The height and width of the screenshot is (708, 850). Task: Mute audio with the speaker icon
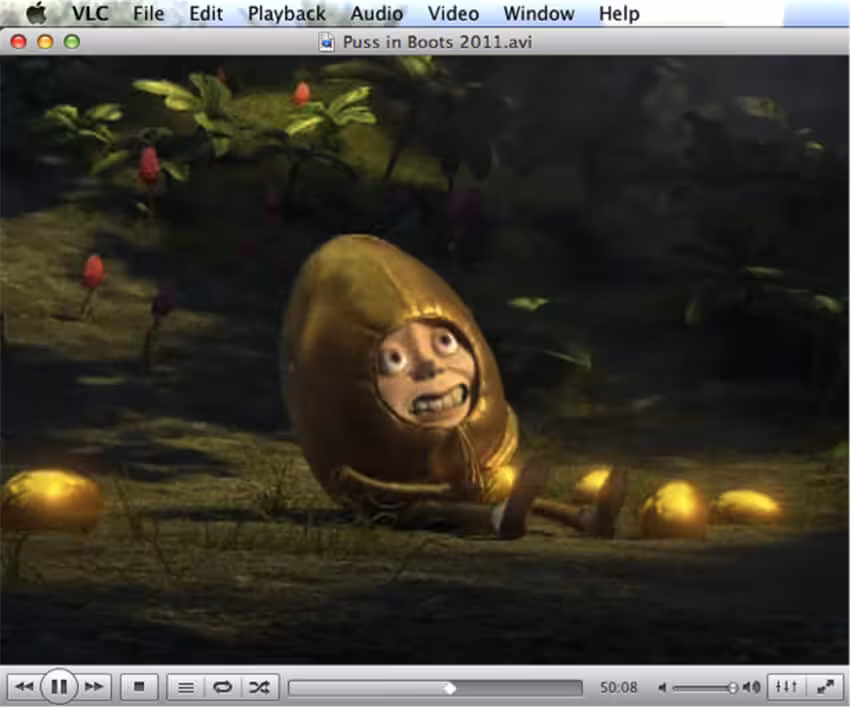pyautogui.click(x=662, y=687)
